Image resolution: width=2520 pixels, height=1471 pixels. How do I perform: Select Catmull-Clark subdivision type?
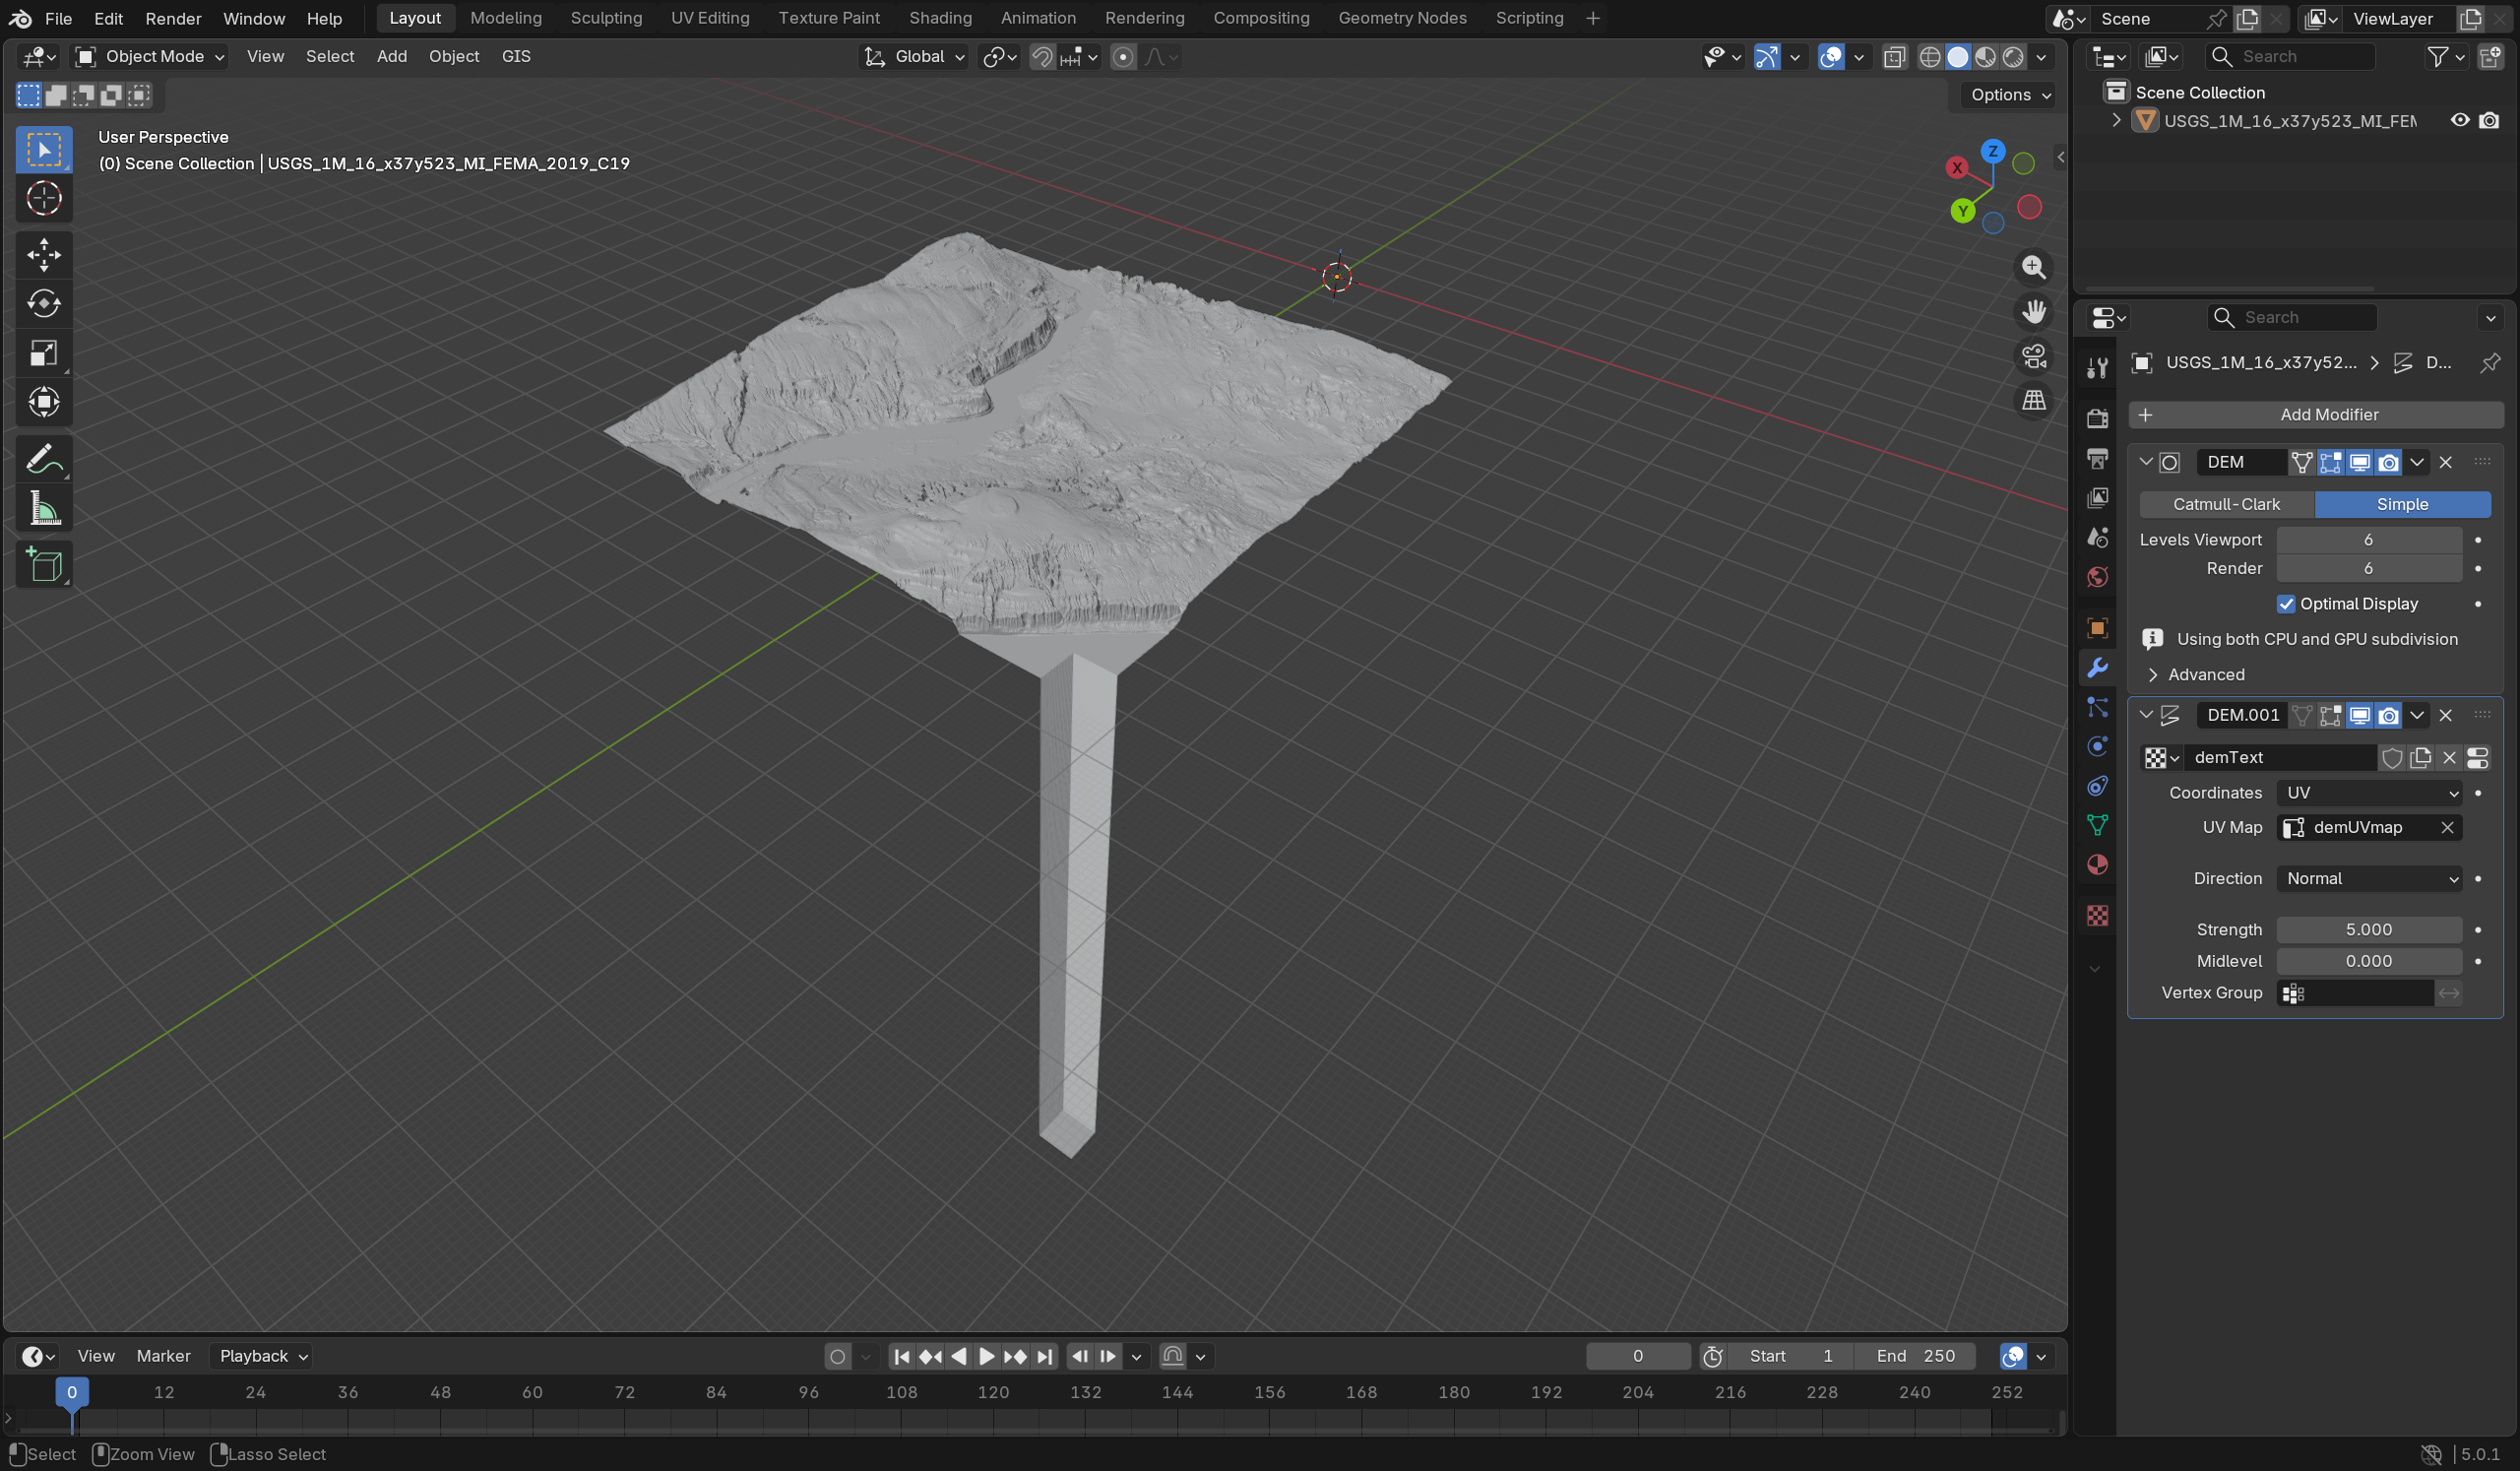[x=2226, y=505]
